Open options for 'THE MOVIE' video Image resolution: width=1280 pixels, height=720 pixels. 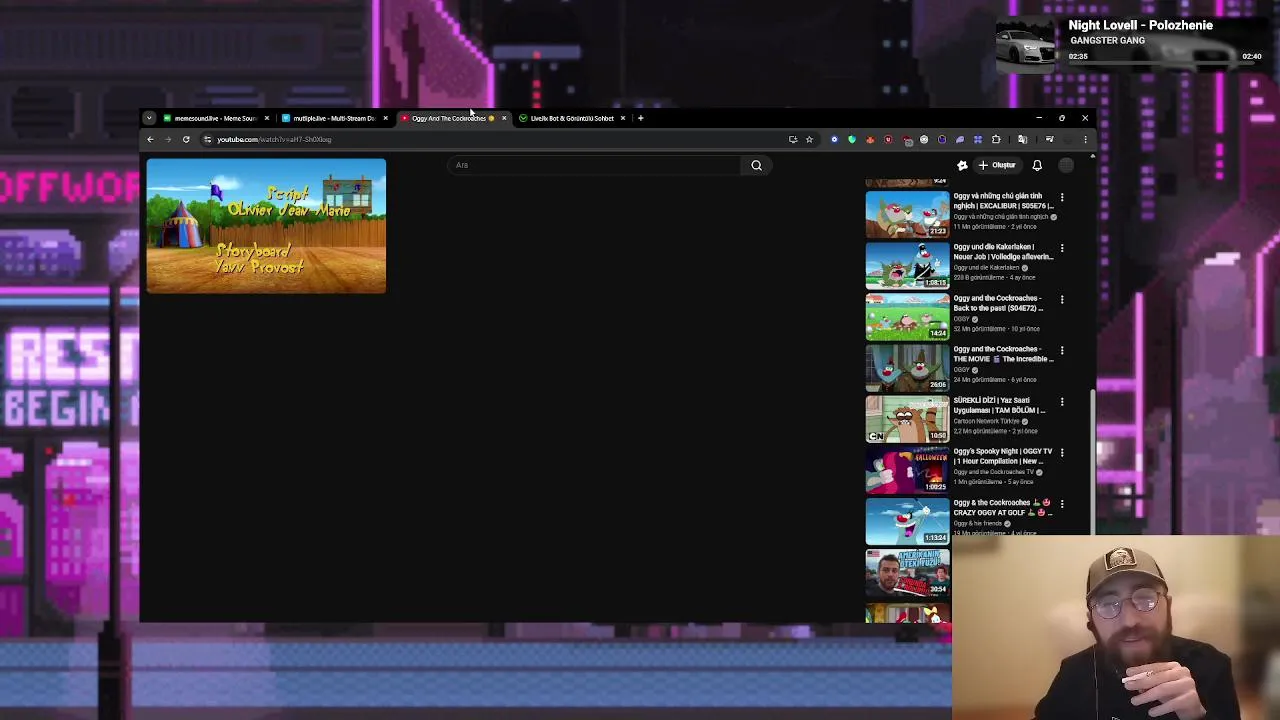(x=1062, y=350)
